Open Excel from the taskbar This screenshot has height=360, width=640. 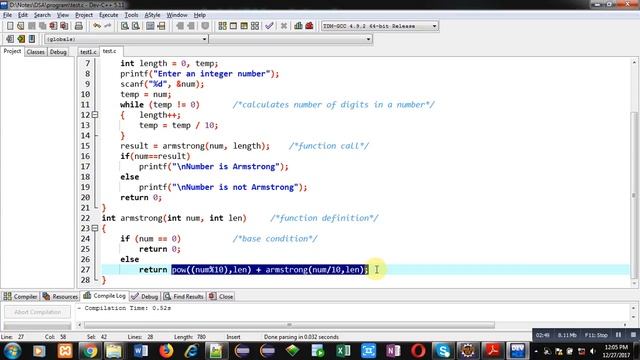(x=343, y=351)
